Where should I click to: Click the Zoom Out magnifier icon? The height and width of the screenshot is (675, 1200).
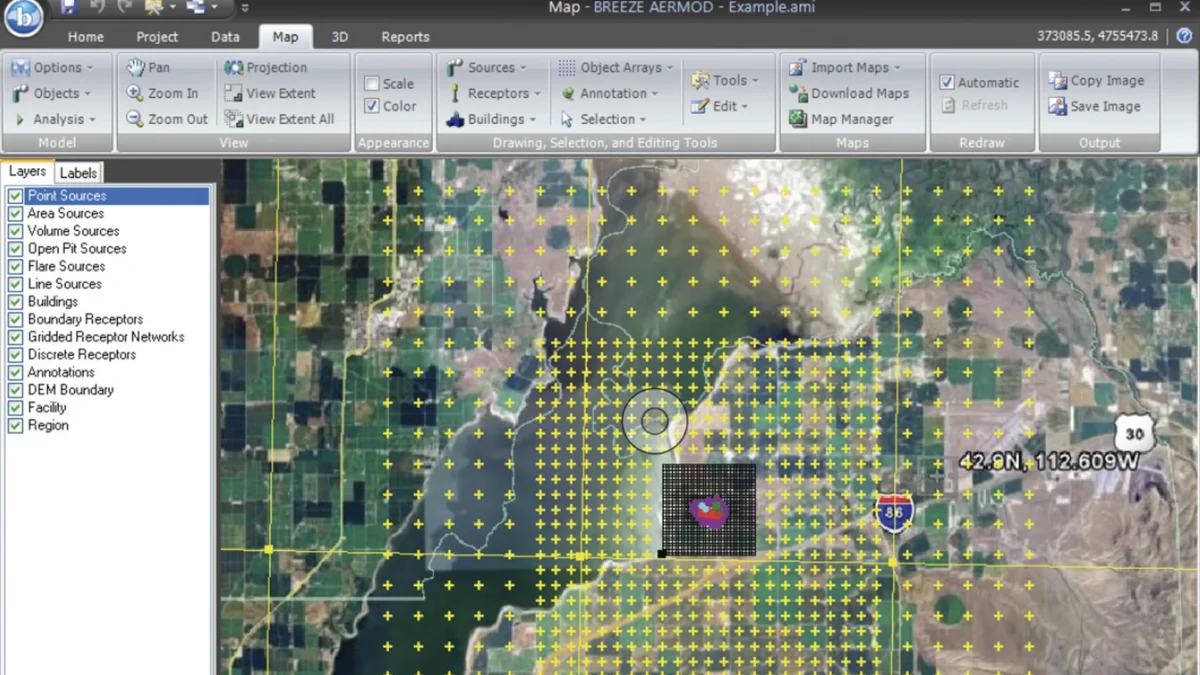[135, 119]
